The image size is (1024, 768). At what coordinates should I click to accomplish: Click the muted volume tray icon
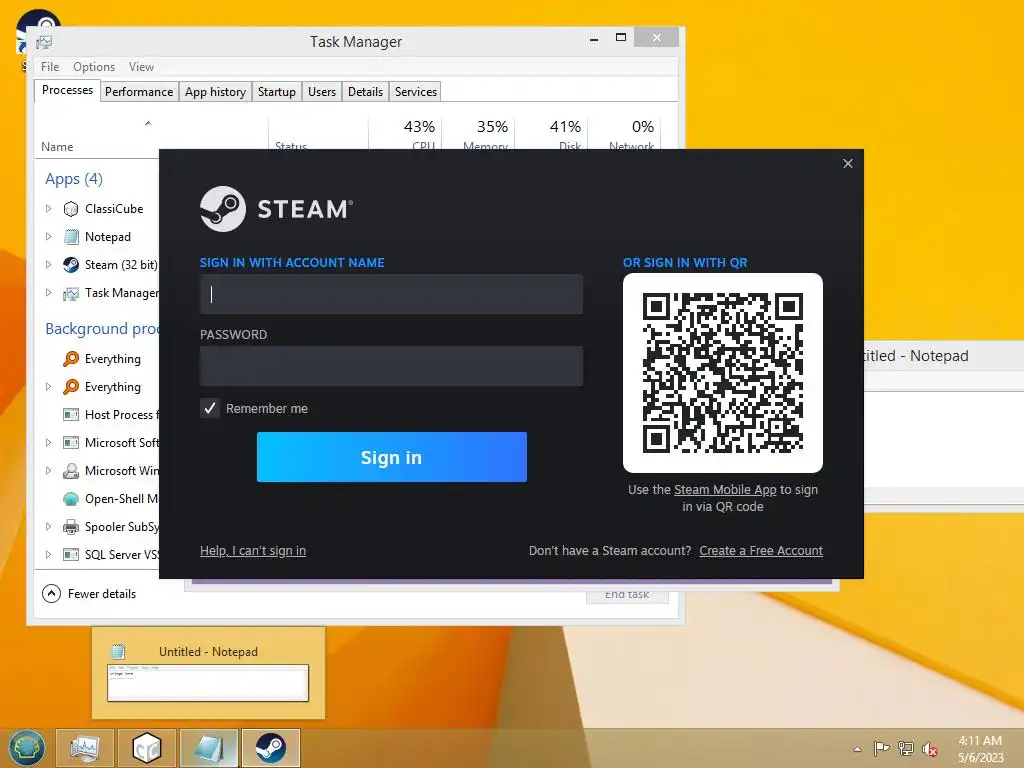tap(930, 749)
